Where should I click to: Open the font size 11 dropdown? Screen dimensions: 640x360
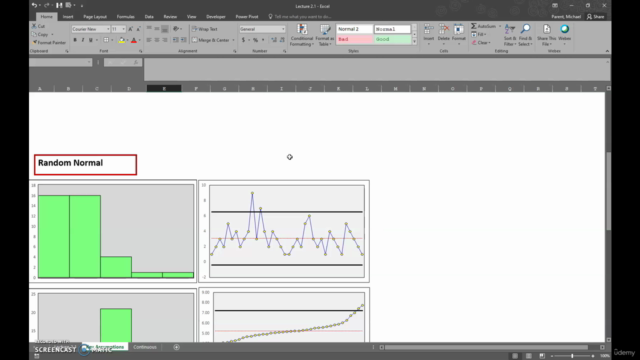click(123, 29)
